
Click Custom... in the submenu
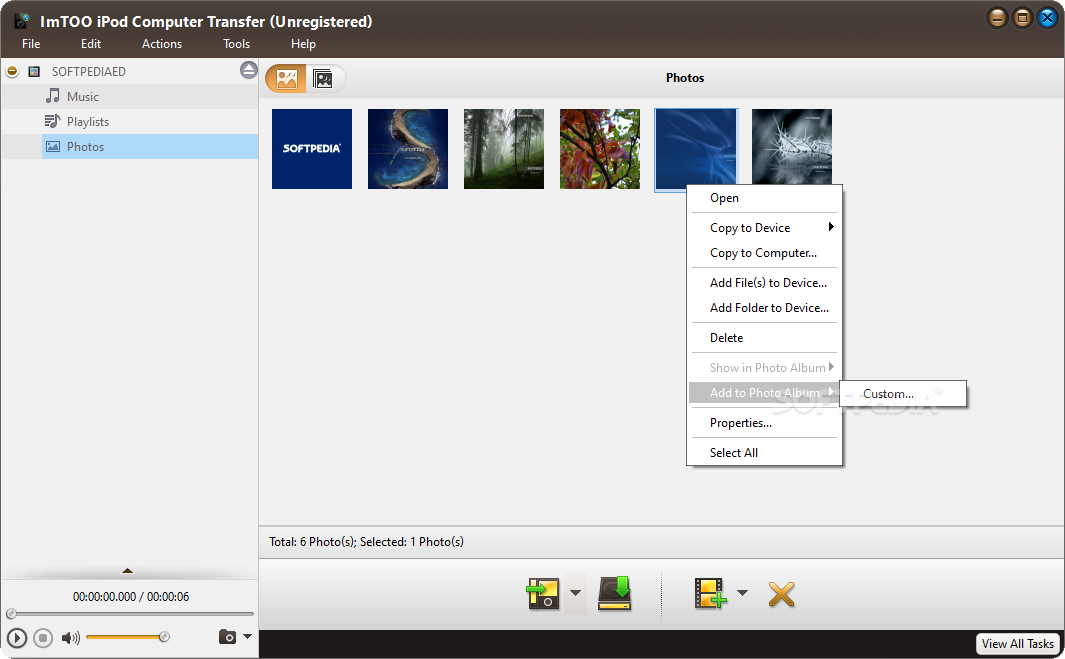click(x=903, y=393)
